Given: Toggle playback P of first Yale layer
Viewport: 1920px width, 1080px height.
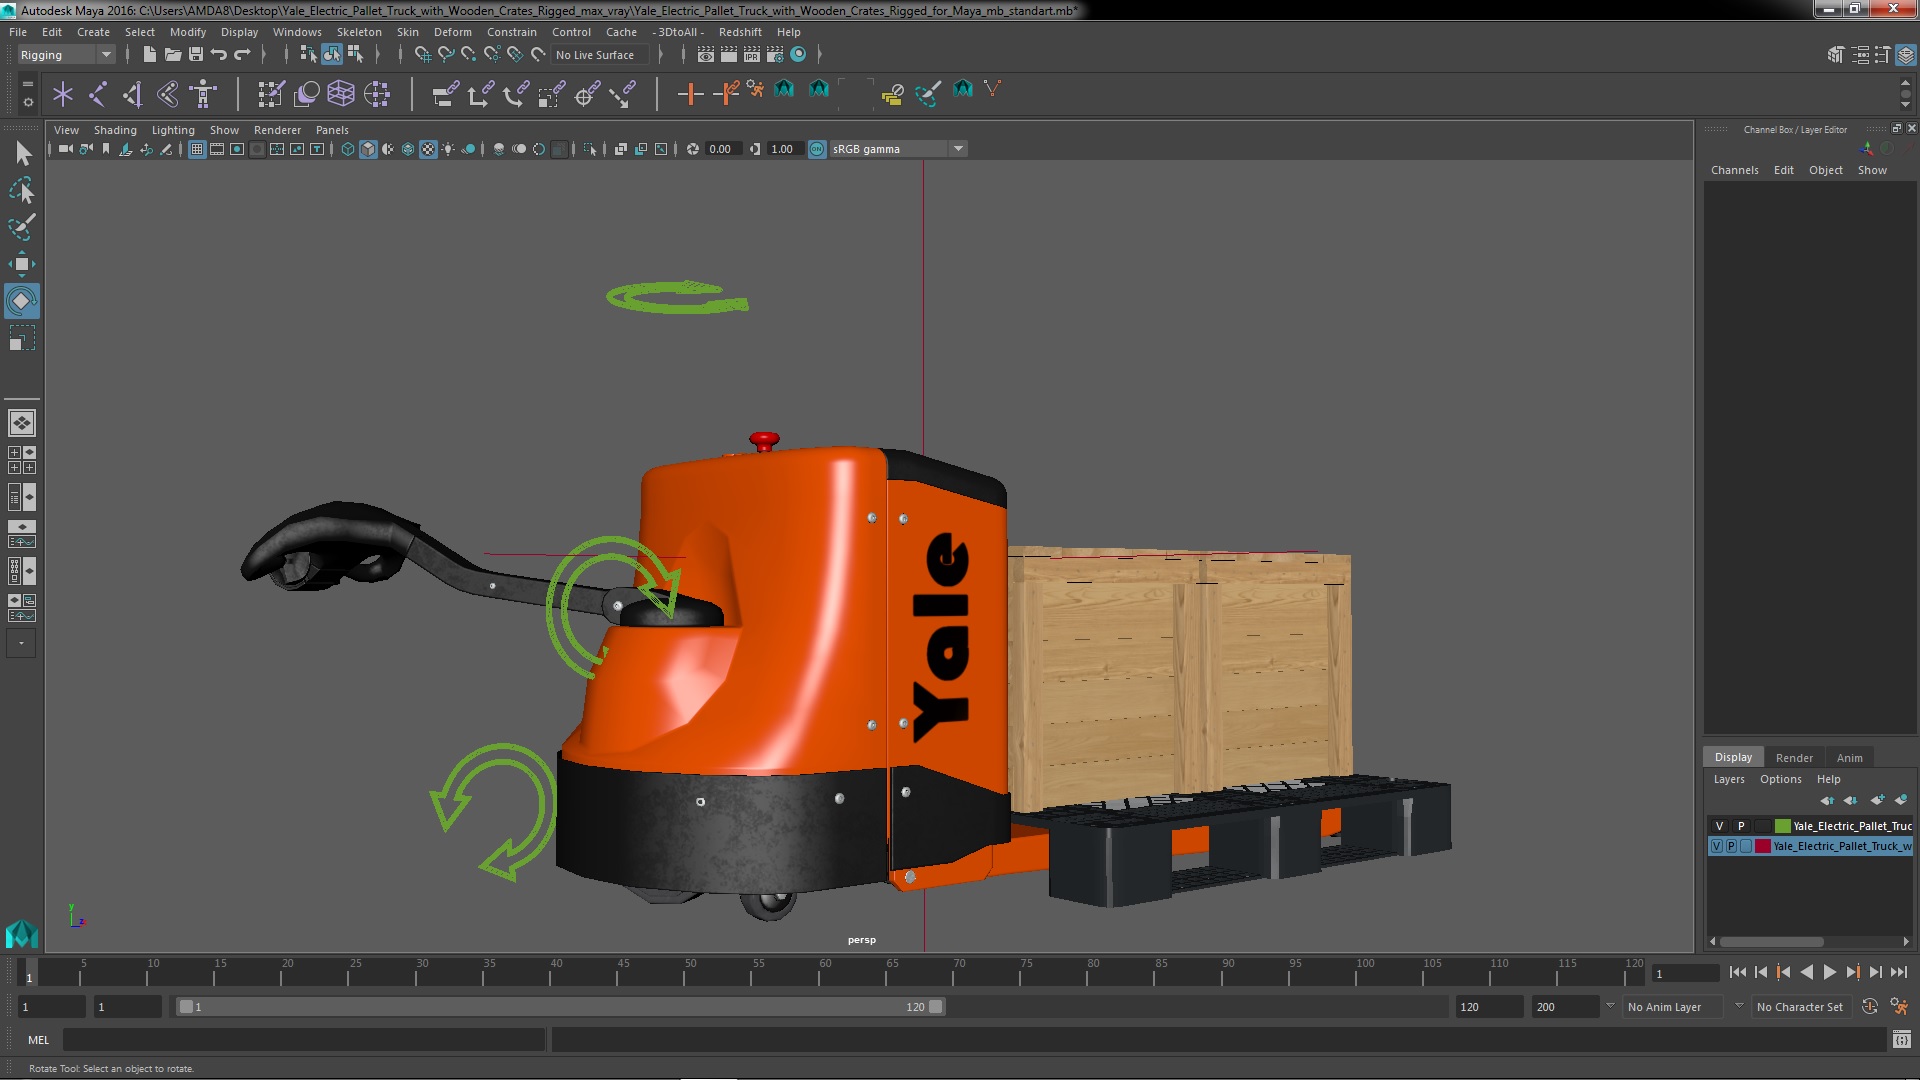Looking at the screenshot, I should pos(1740,826).
